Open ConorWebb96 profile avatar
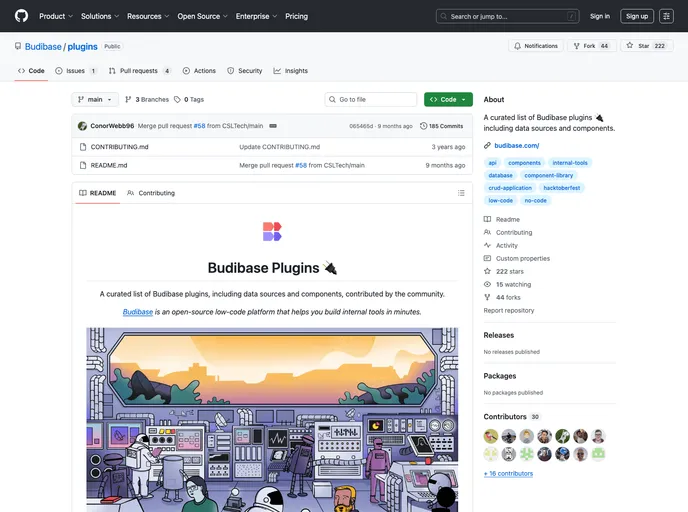Viewport: 688px width, 512px height. 82,126
